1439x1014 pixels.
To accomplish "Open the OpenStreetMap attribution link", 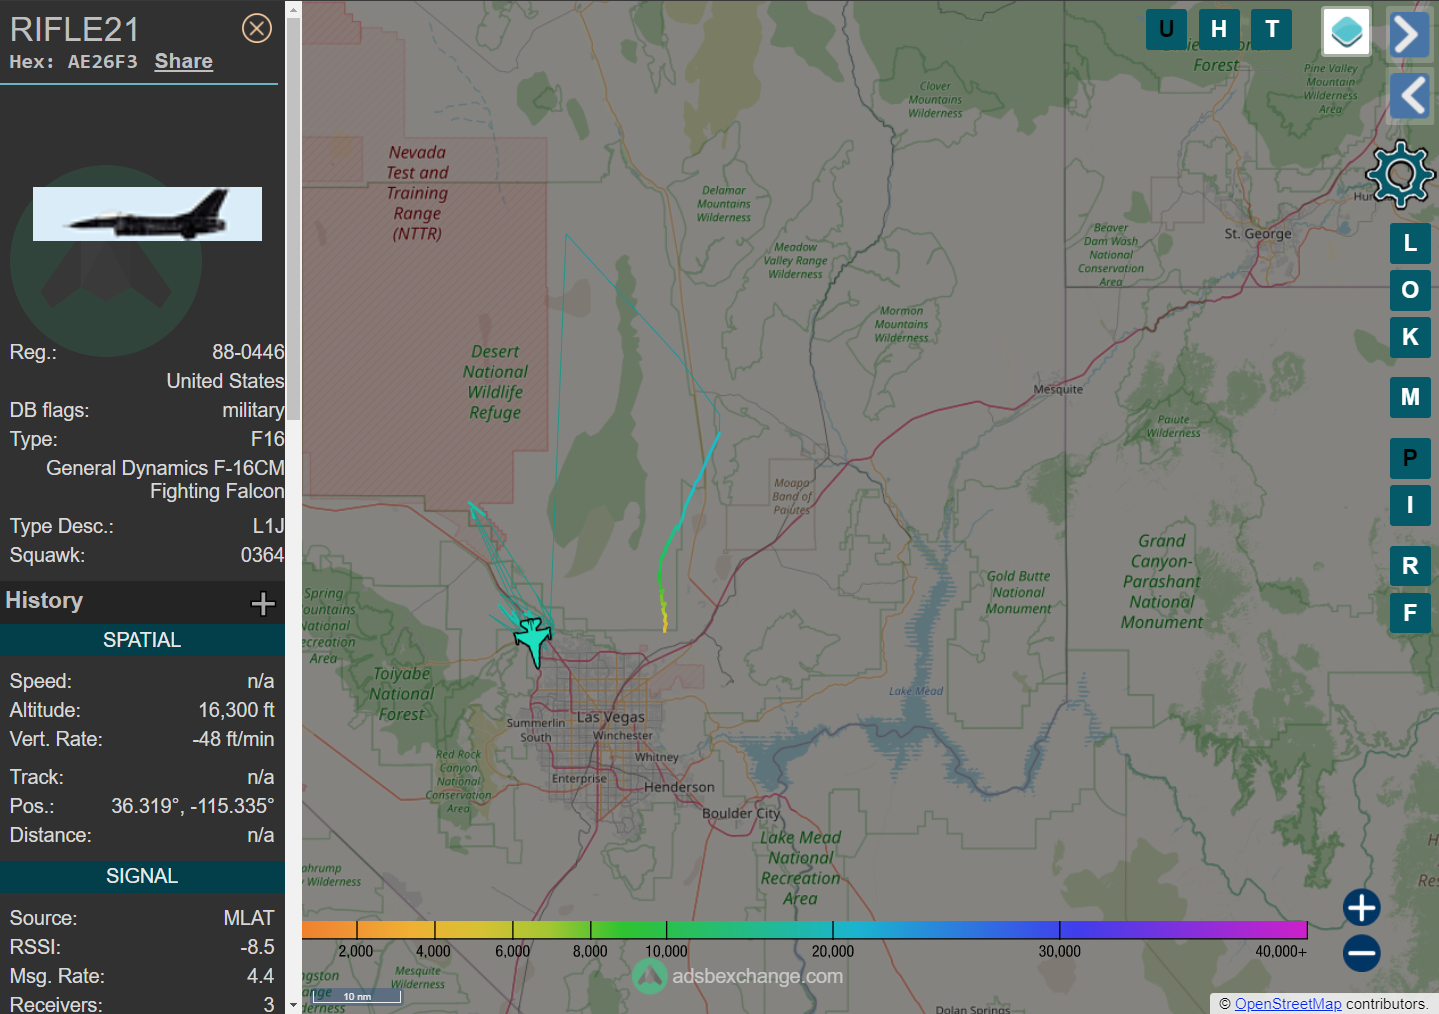I will click(1288, 1004).
